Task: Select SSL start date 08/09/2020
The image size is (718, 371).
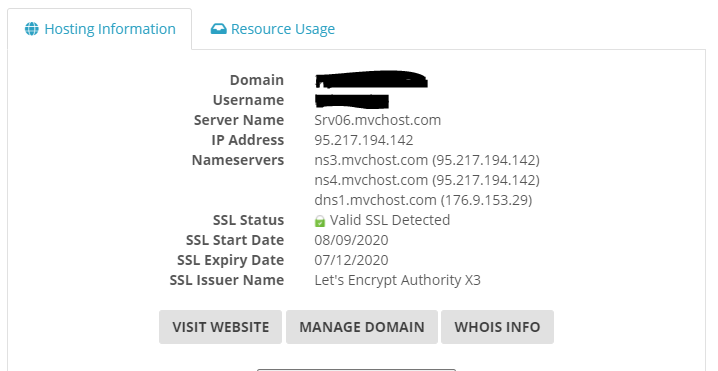Action: click(x=351, y=240)
